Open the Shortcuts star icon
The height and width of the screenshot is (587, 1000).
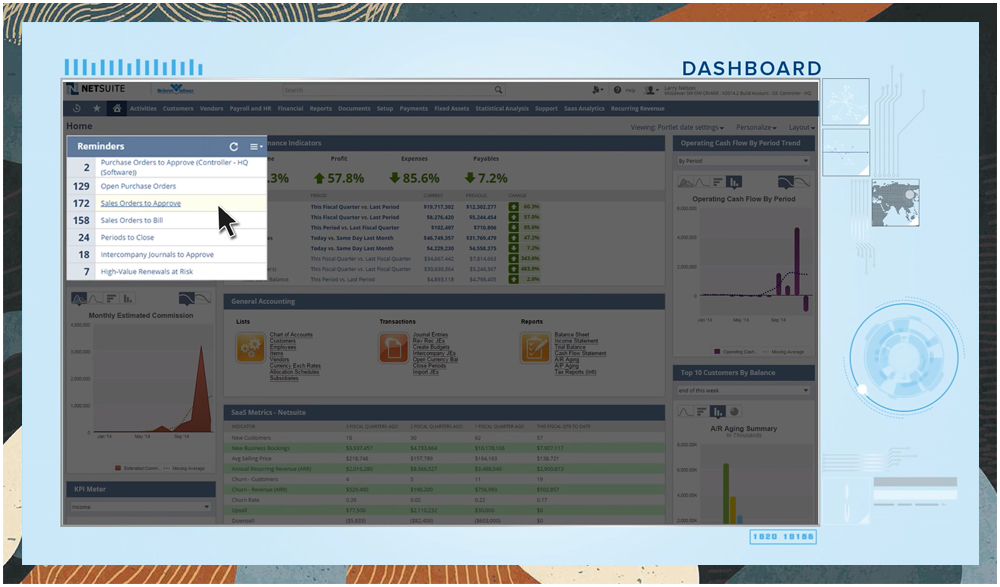coord(96,108)
